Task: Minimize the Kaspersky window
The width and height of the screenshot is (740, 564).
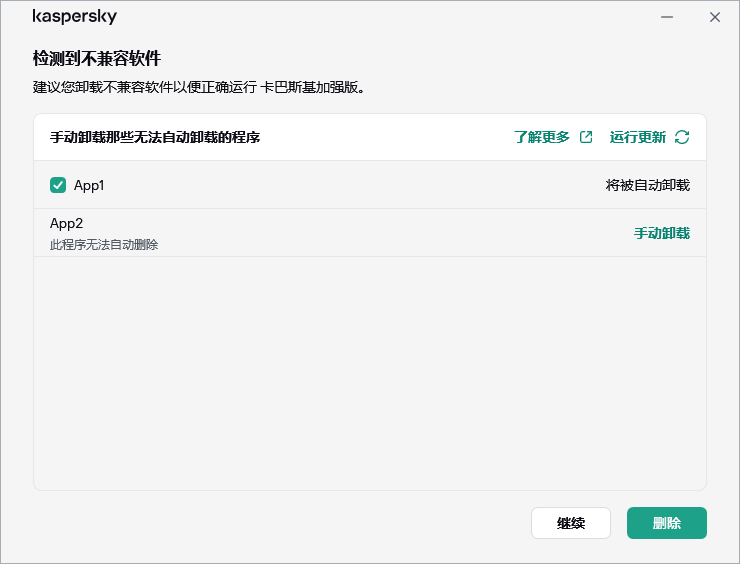Action: coord(667,17)
